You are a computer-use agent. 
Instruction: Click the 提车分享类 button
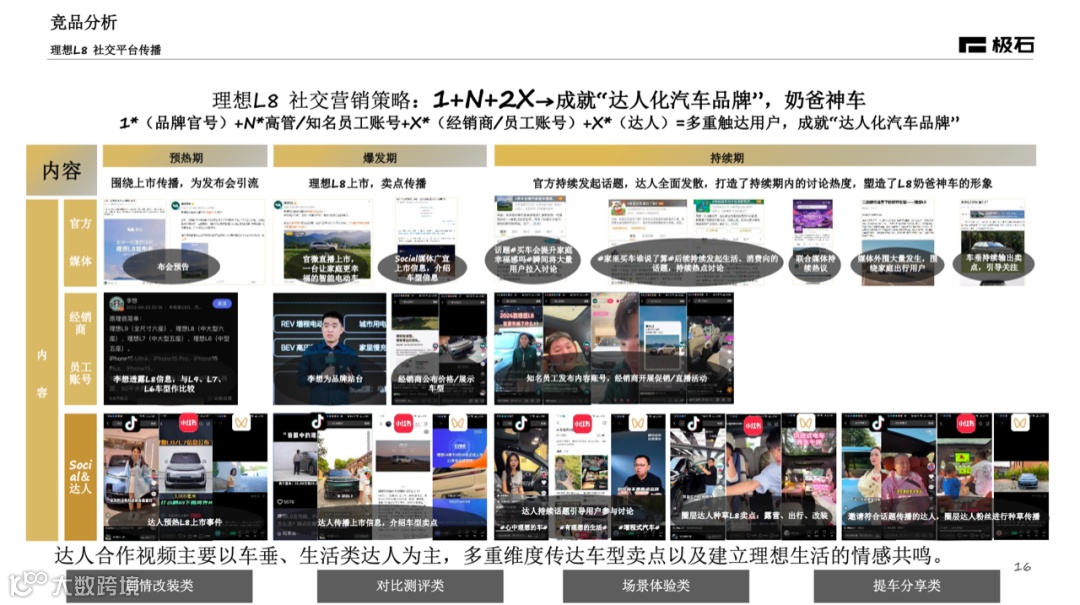[x=906, y=586]
